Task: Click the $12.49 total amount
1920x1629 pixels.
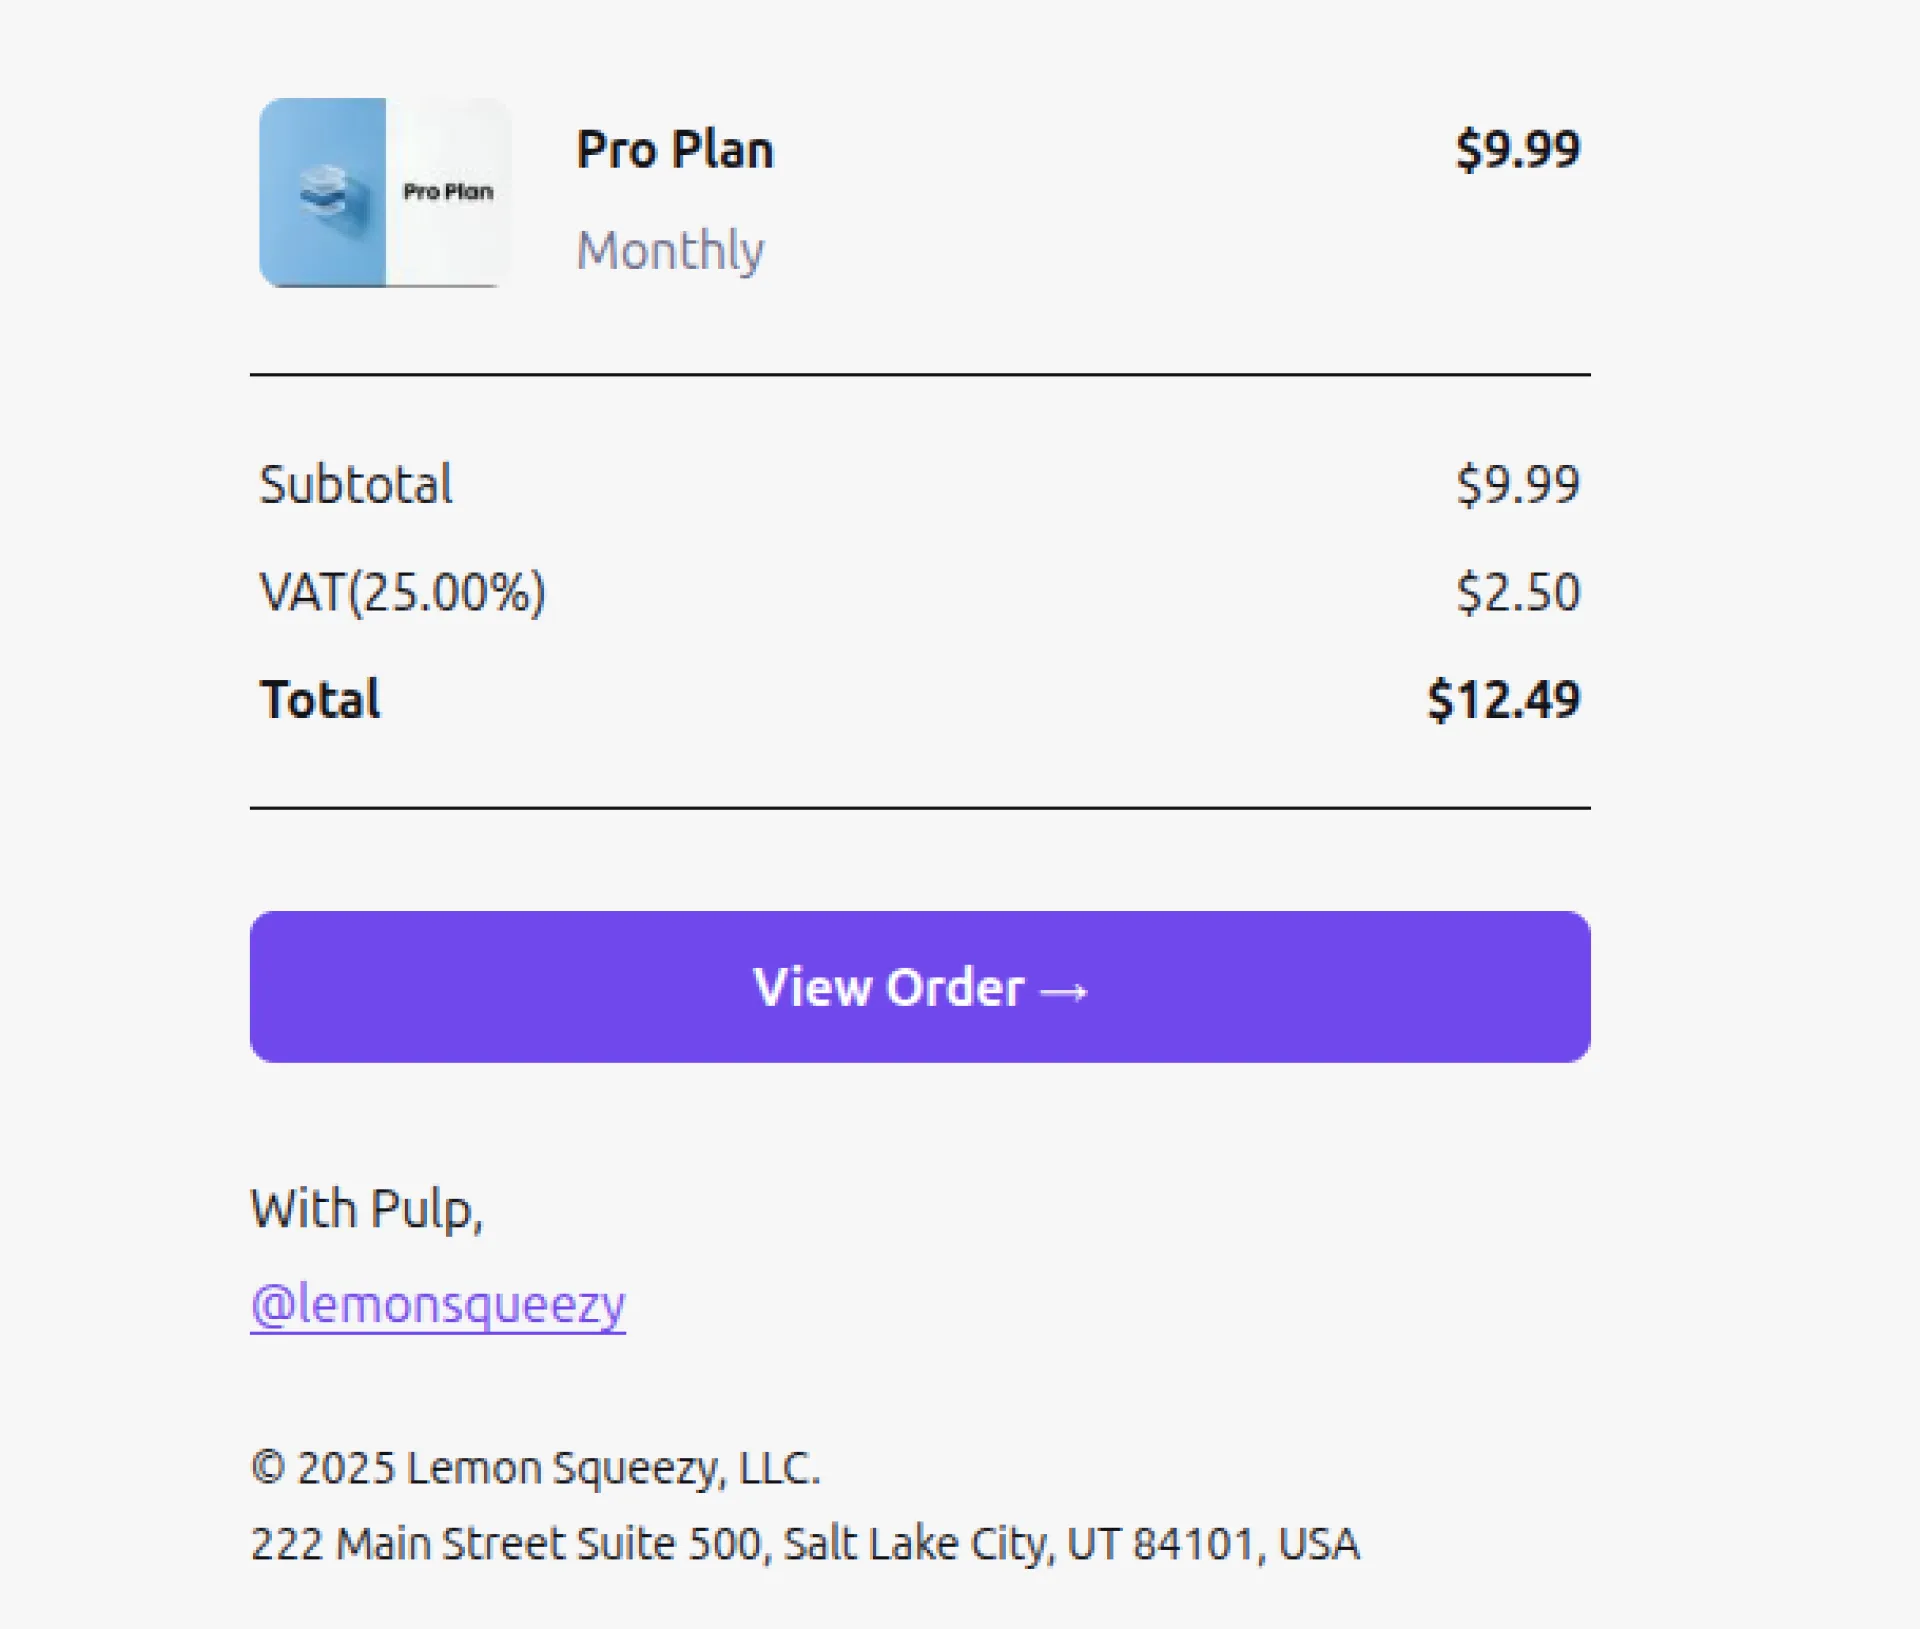Action: tap(1503, 699)
